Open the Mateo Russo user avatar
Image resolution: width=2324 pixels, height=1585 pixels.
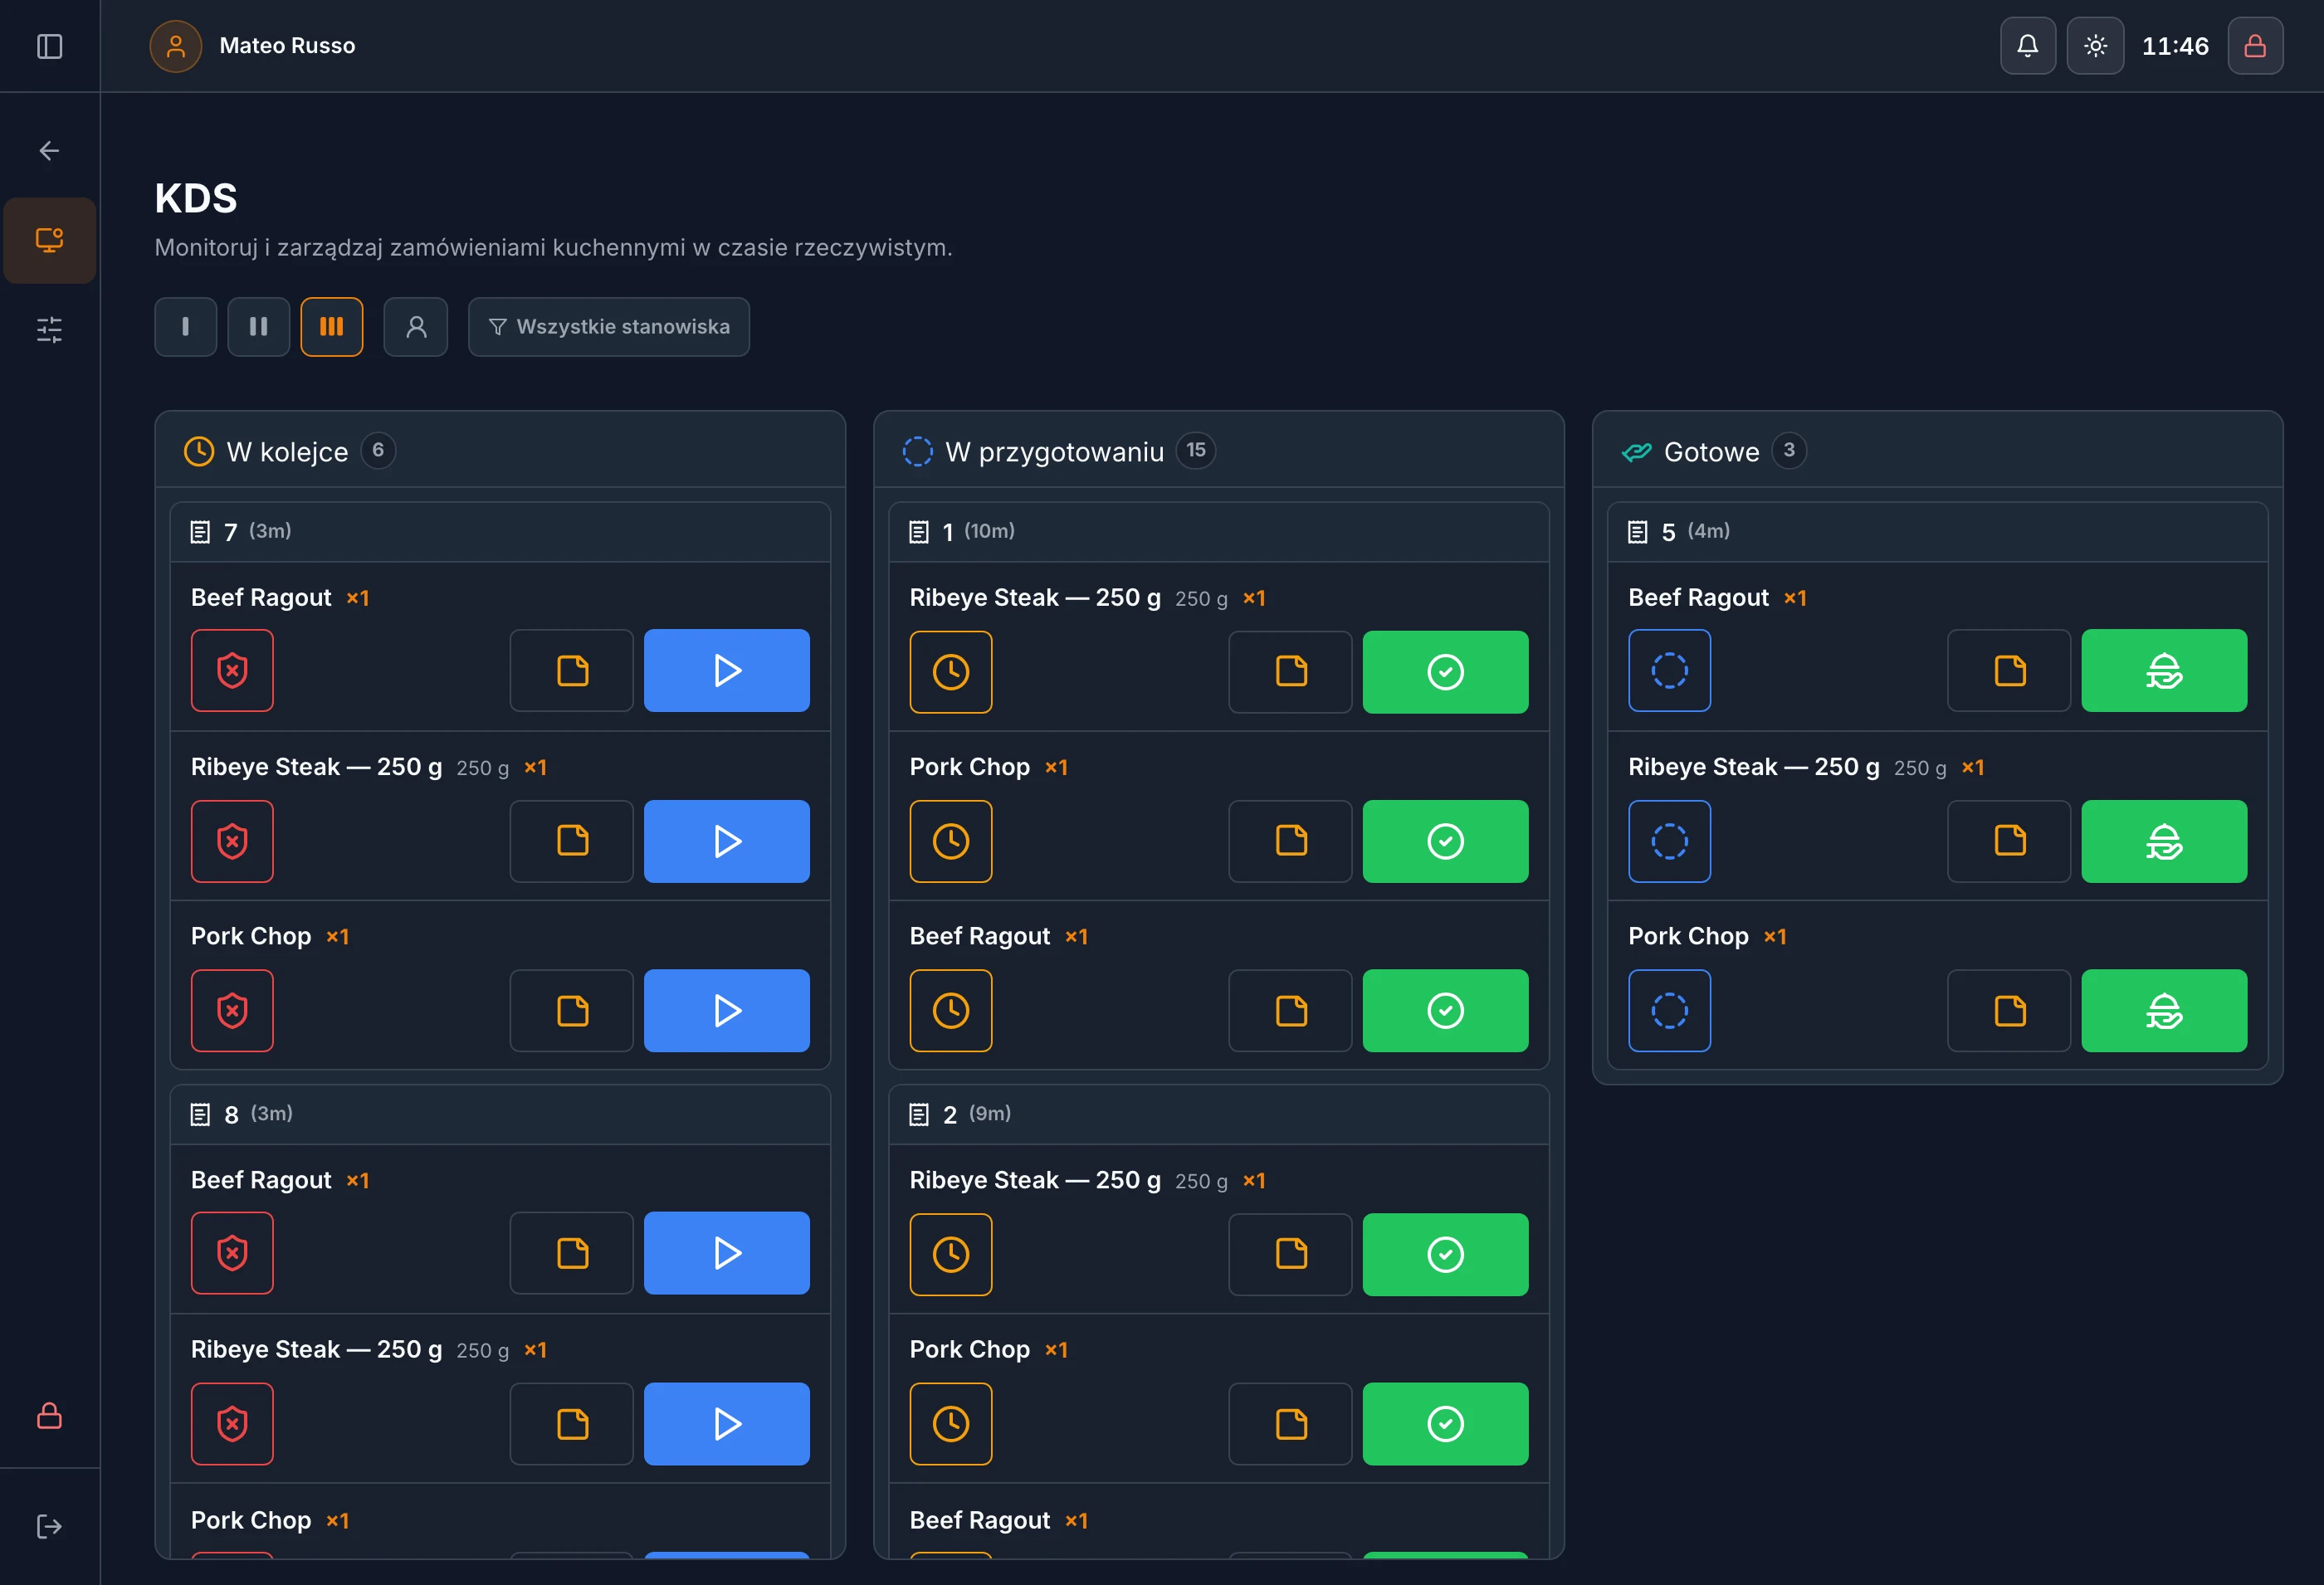[x=175, y=46]
